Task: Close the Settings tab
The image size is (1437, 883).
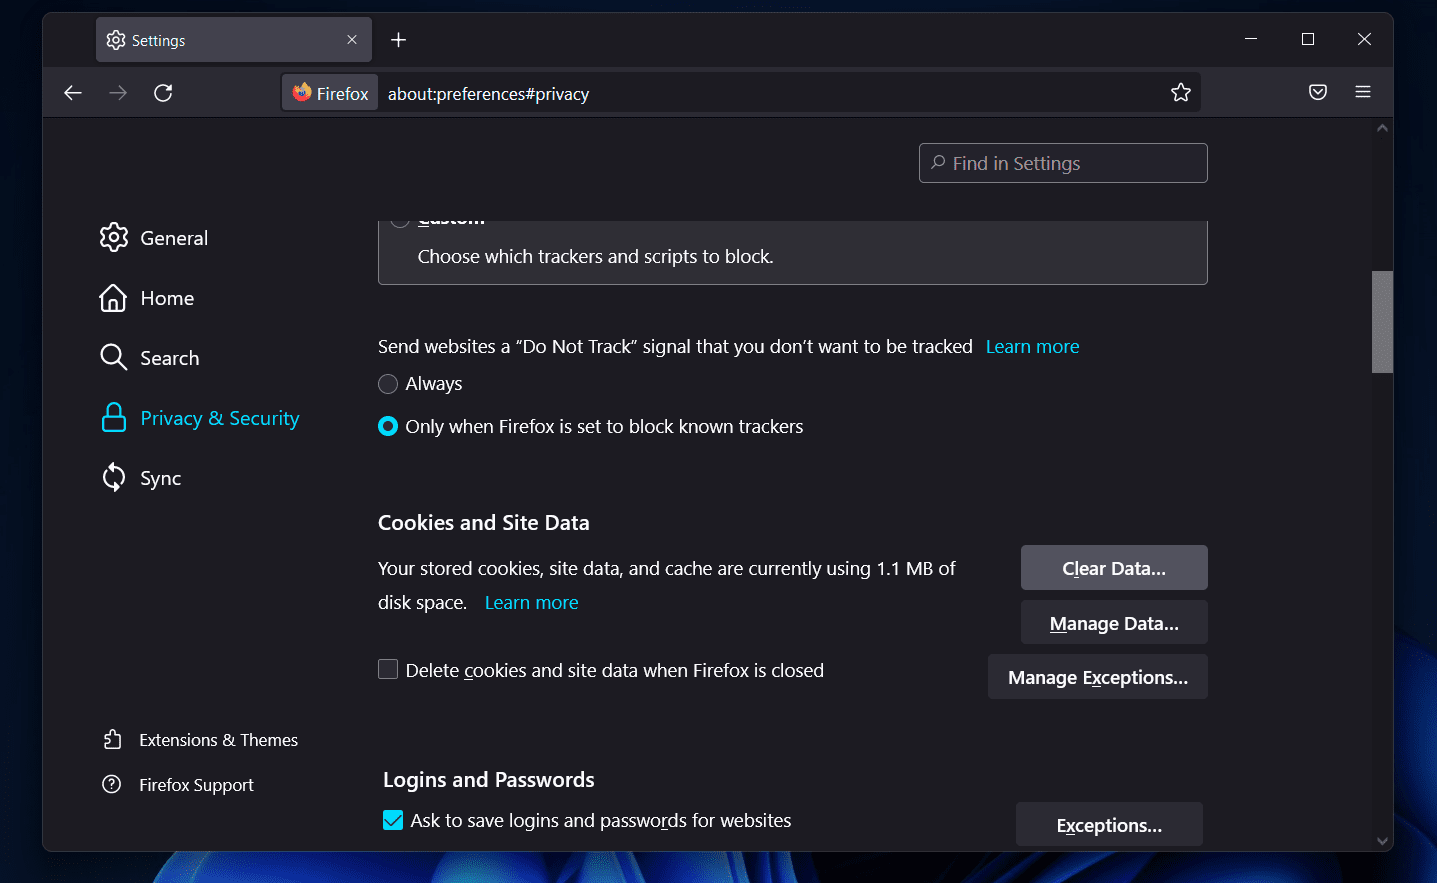Action: (352, 40)
